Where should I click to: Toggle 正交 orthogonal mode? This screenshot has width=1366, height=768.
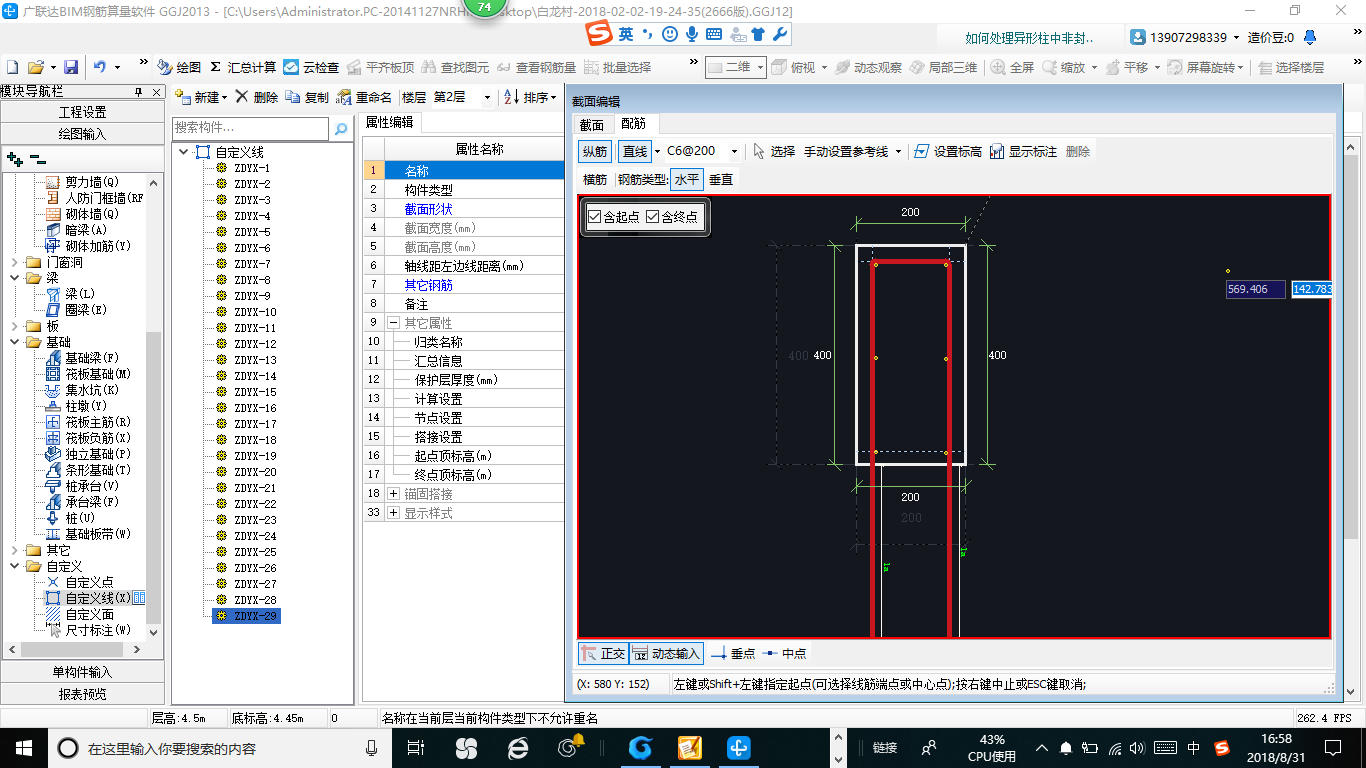(x=603, y=653)
